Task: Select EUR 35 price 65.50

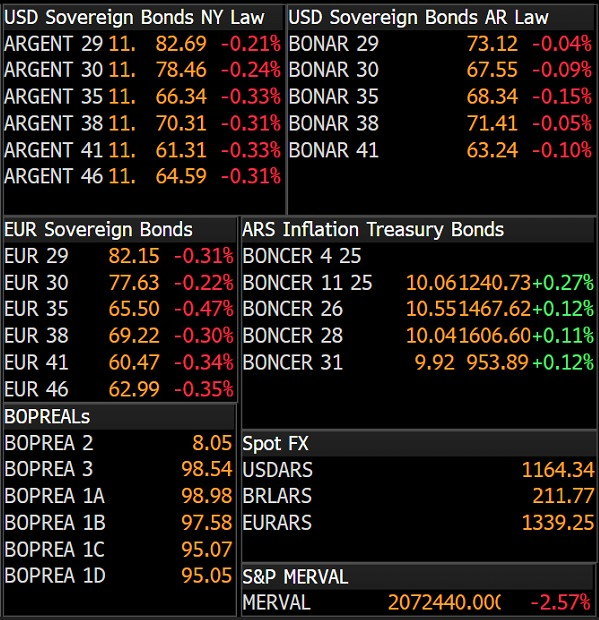Action: [x=134, y=309]
